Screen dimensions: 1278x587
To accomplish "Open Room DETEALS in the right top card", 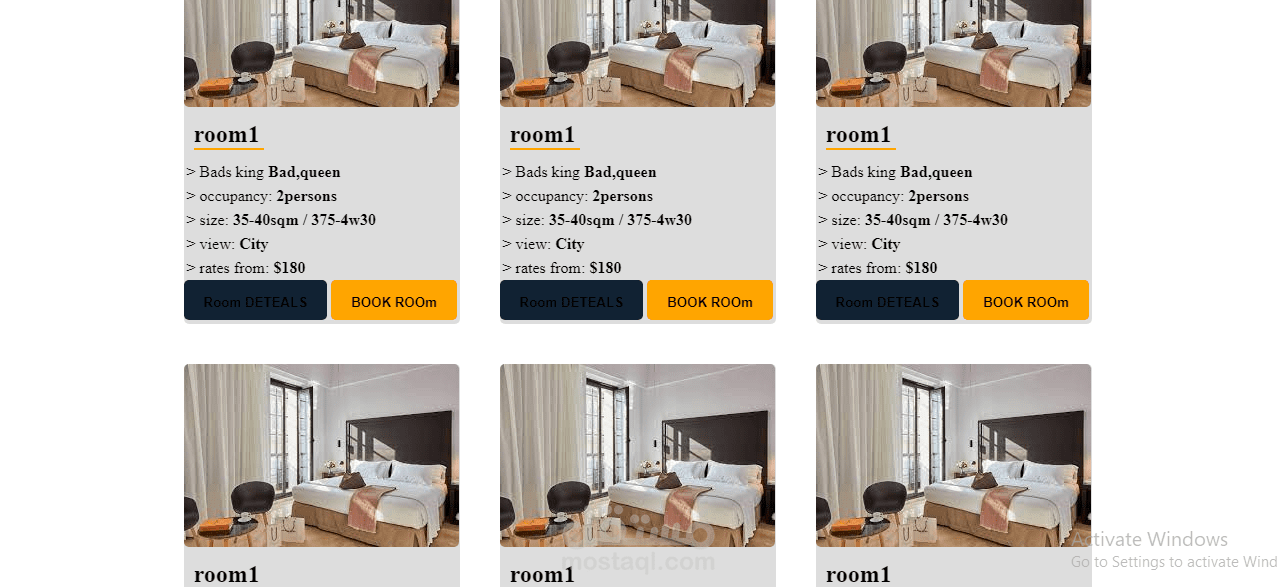I will 887,300.
